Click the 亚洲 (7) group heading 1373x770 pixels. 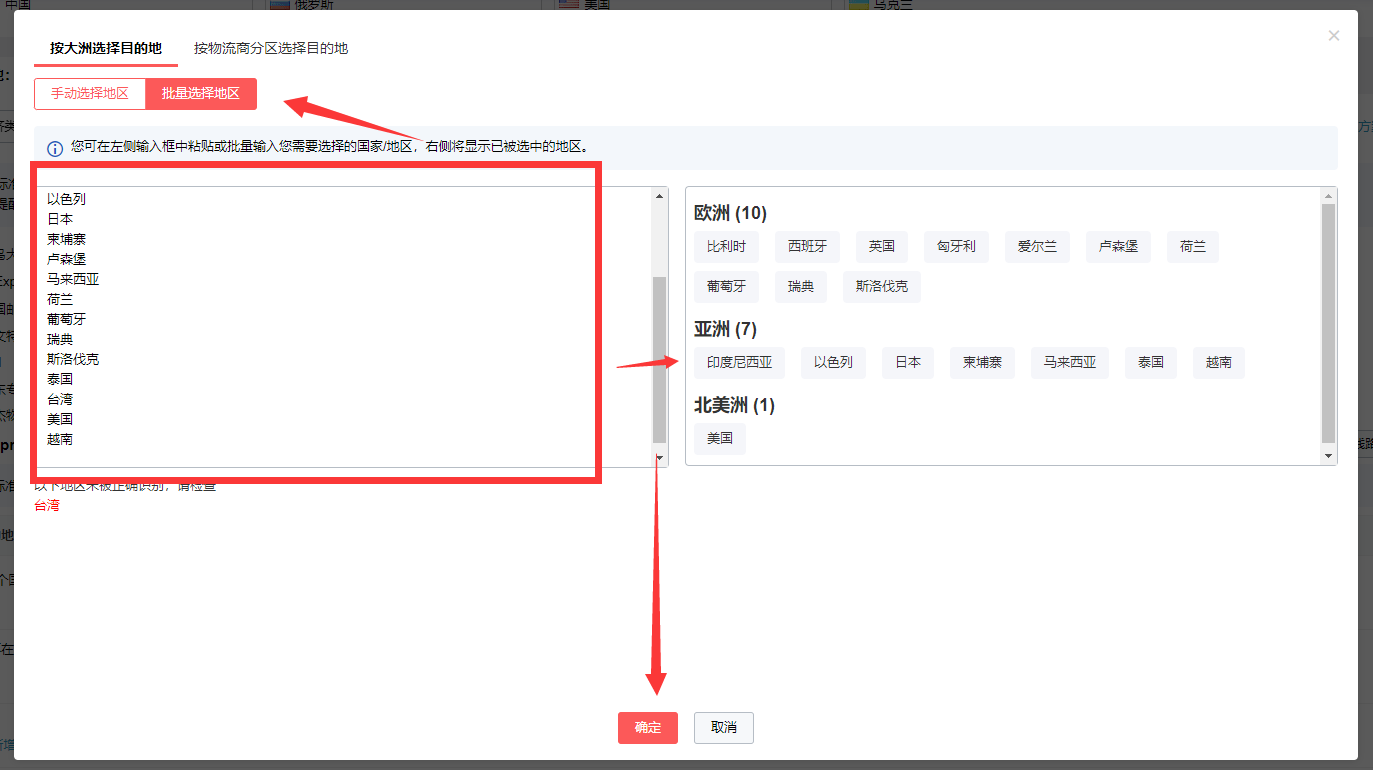coord(726,329)
